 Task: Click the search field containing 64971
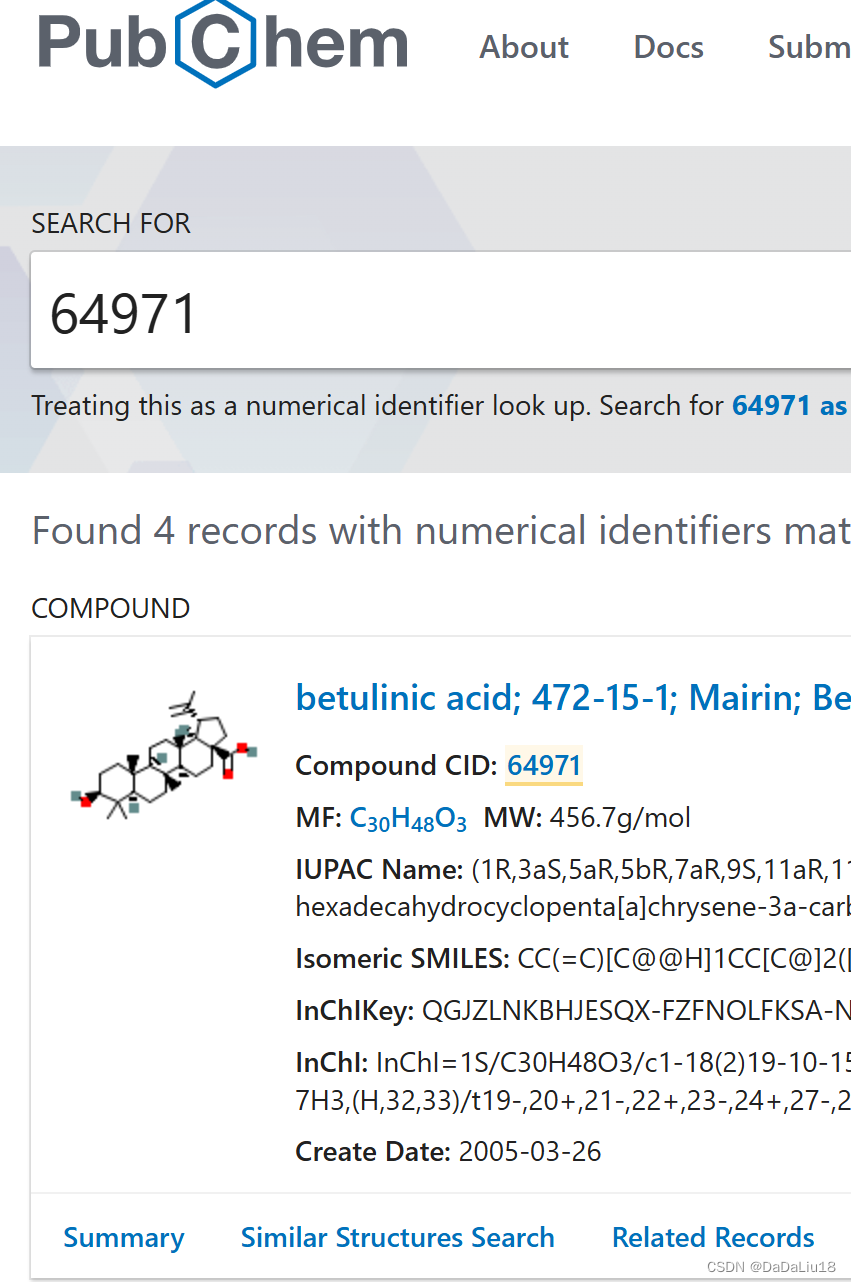tap(441, 311)
